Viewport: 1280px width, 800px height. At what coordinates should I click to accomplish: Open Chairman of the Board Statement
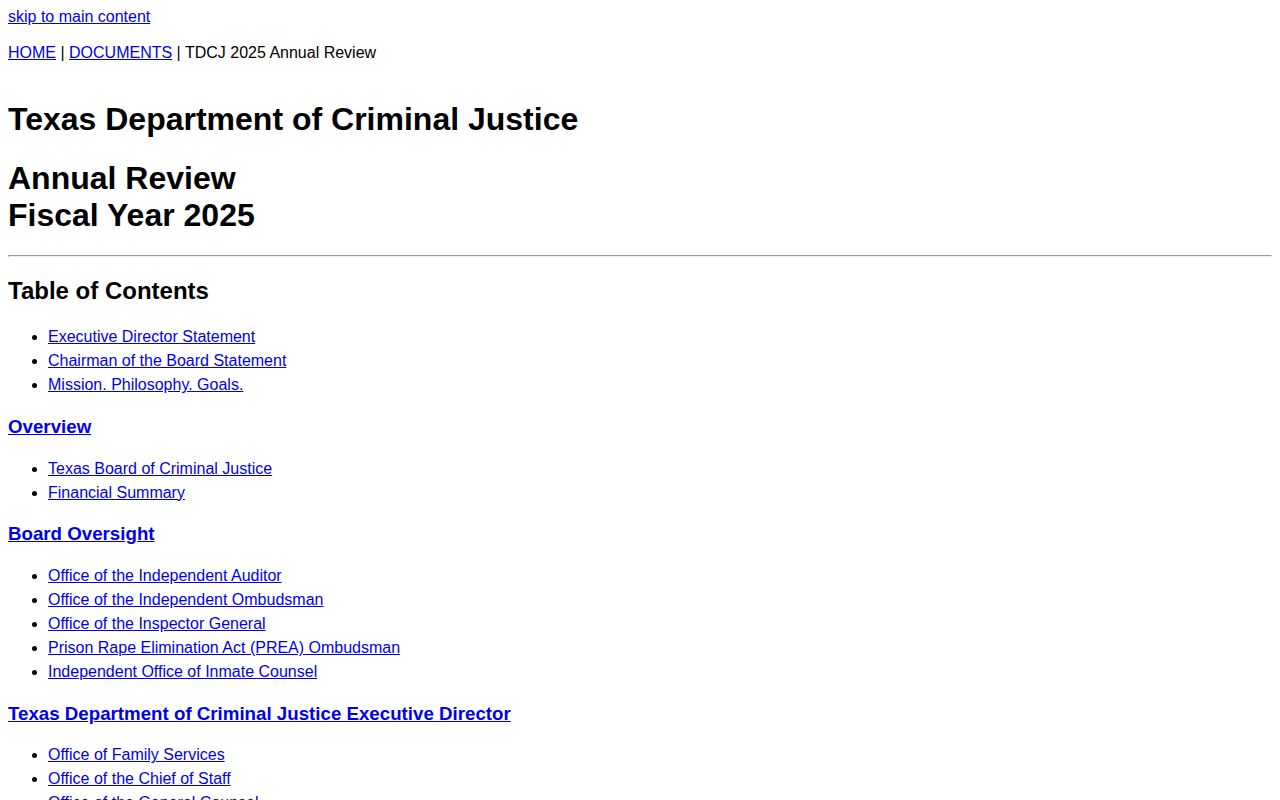pos(167,361)
